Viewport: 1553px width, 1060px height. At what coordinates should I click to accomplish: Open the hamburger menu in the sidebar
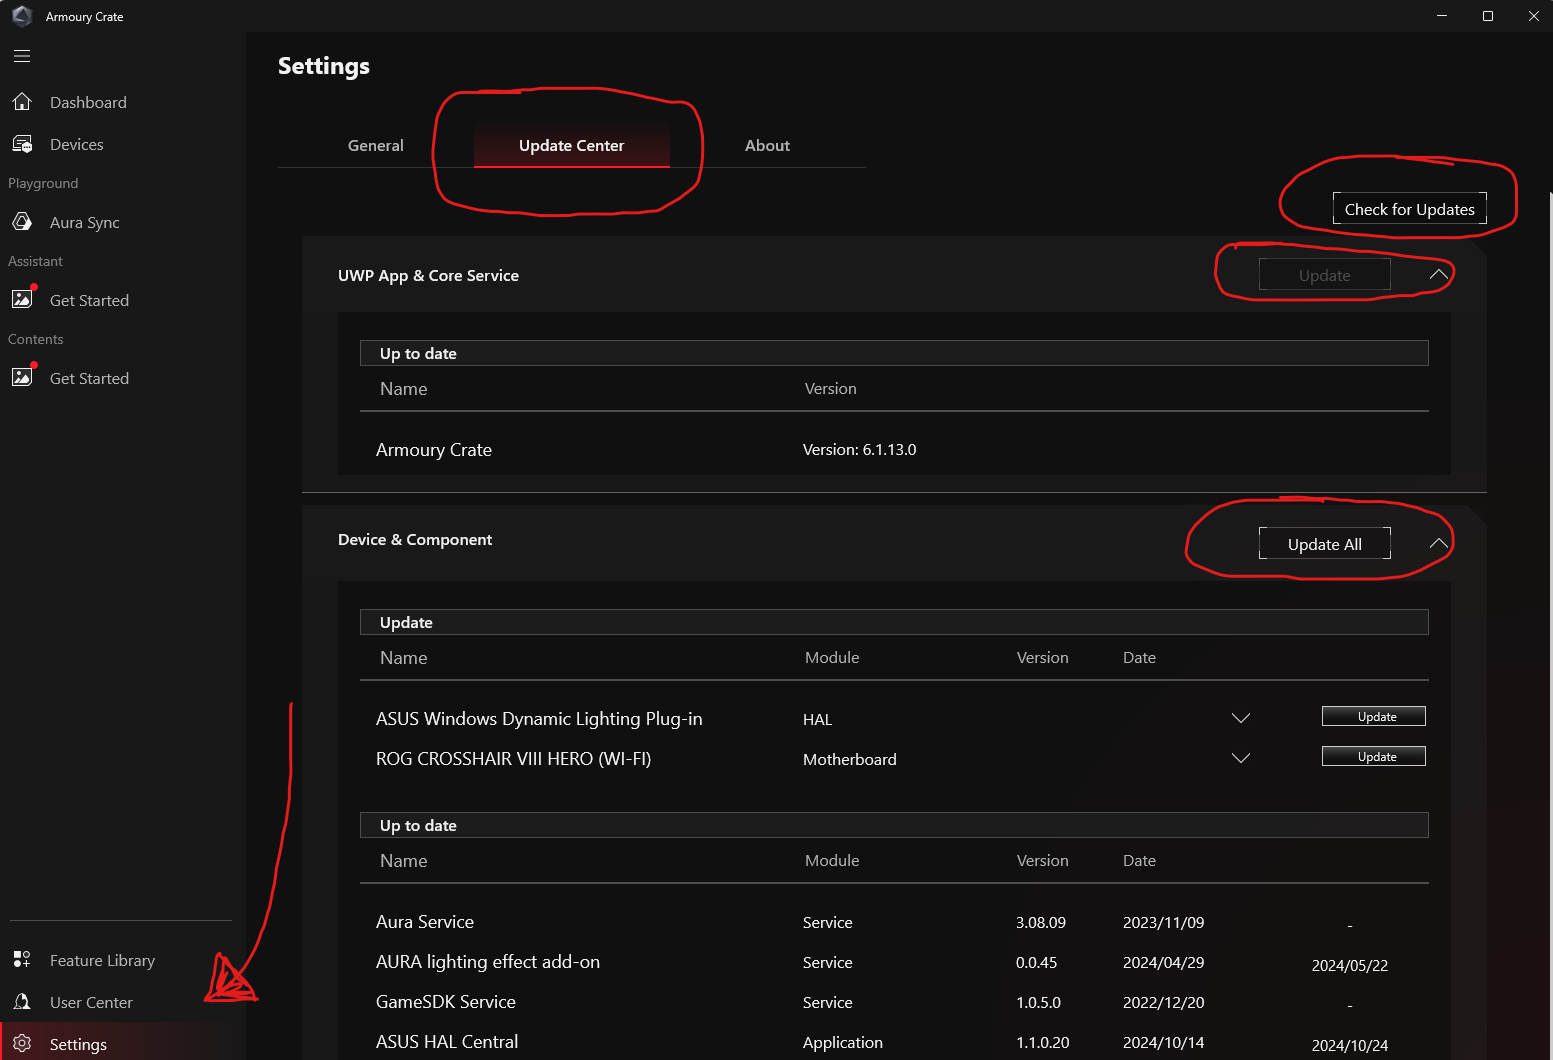(x=22, y=56)
